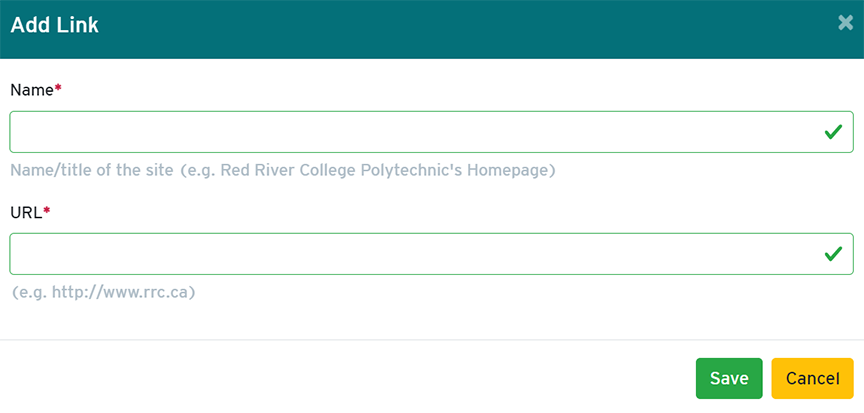864x413 pixels.
Task: Click the teal header bar's empty area
Action: [x=450, y=28]
